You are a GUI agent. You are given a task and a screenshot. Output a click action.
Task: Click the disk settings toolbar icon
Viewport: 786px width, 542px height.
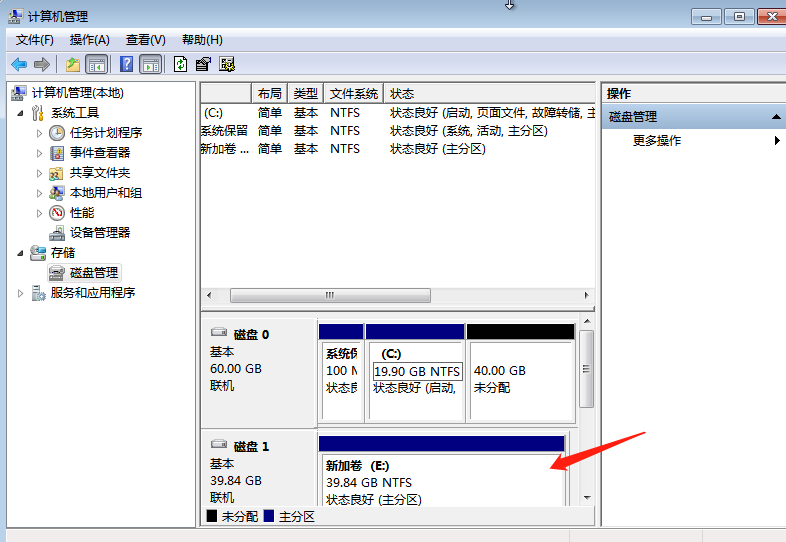point(227,64)
